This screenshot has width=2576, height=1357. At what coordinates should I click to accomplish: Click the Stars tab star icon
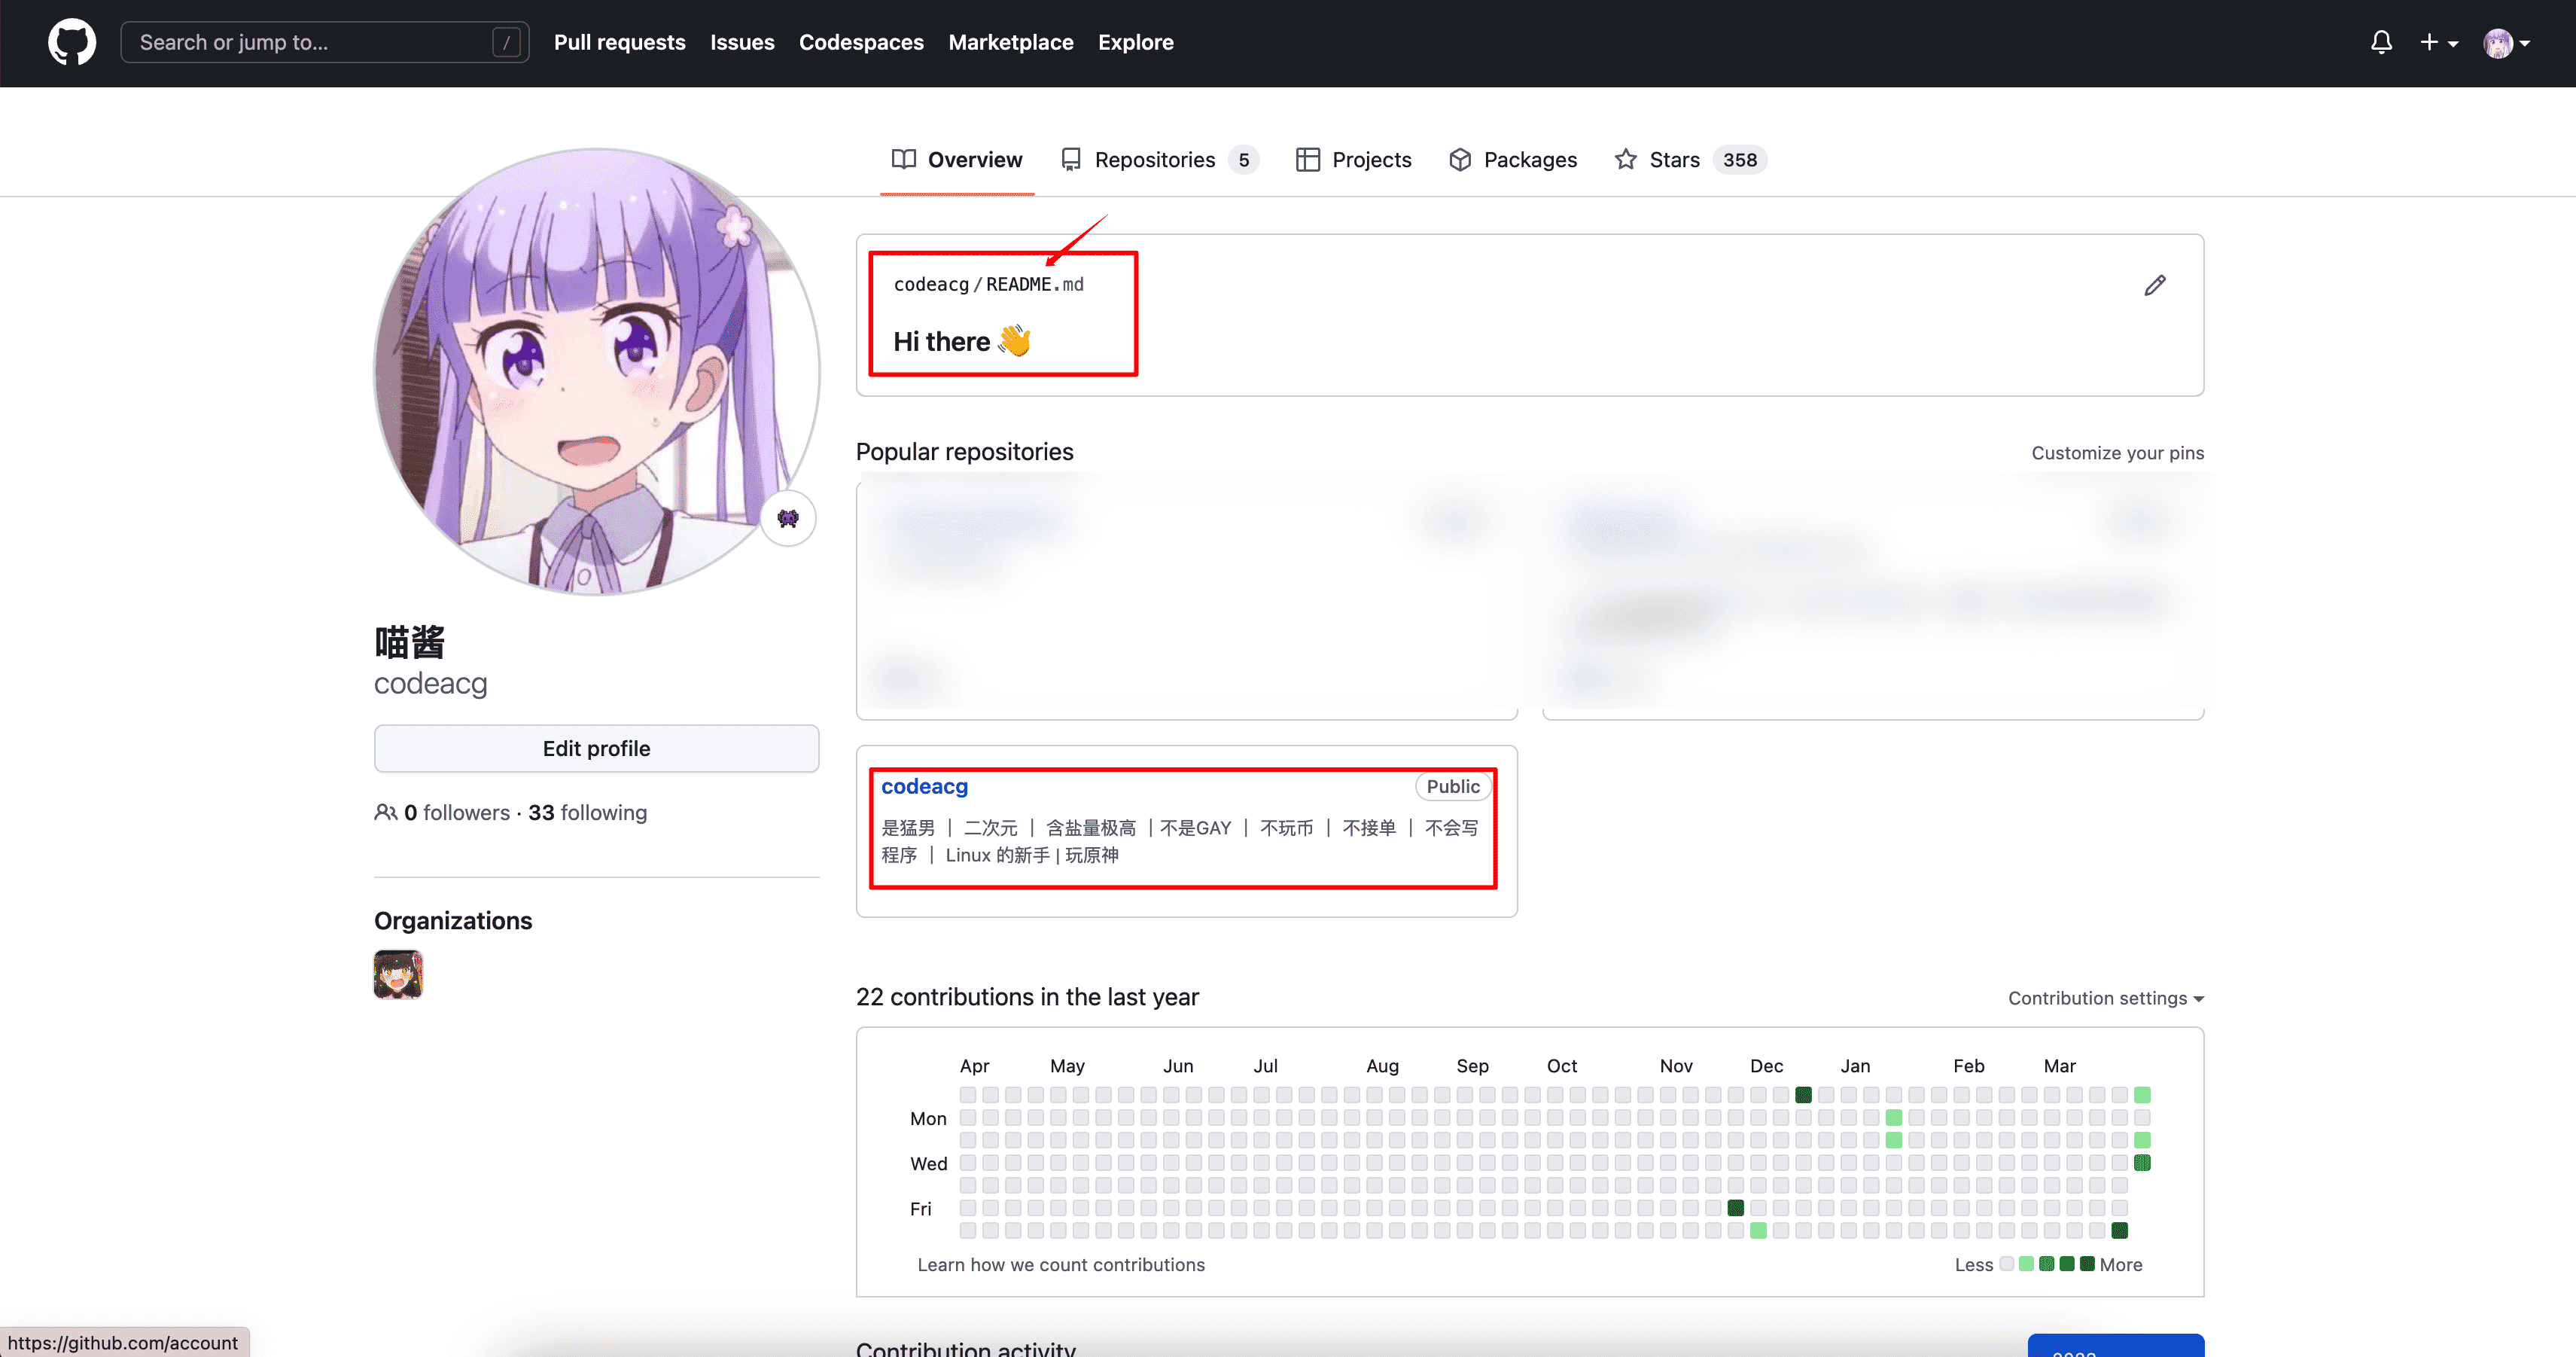click(x=1626, y=160)
